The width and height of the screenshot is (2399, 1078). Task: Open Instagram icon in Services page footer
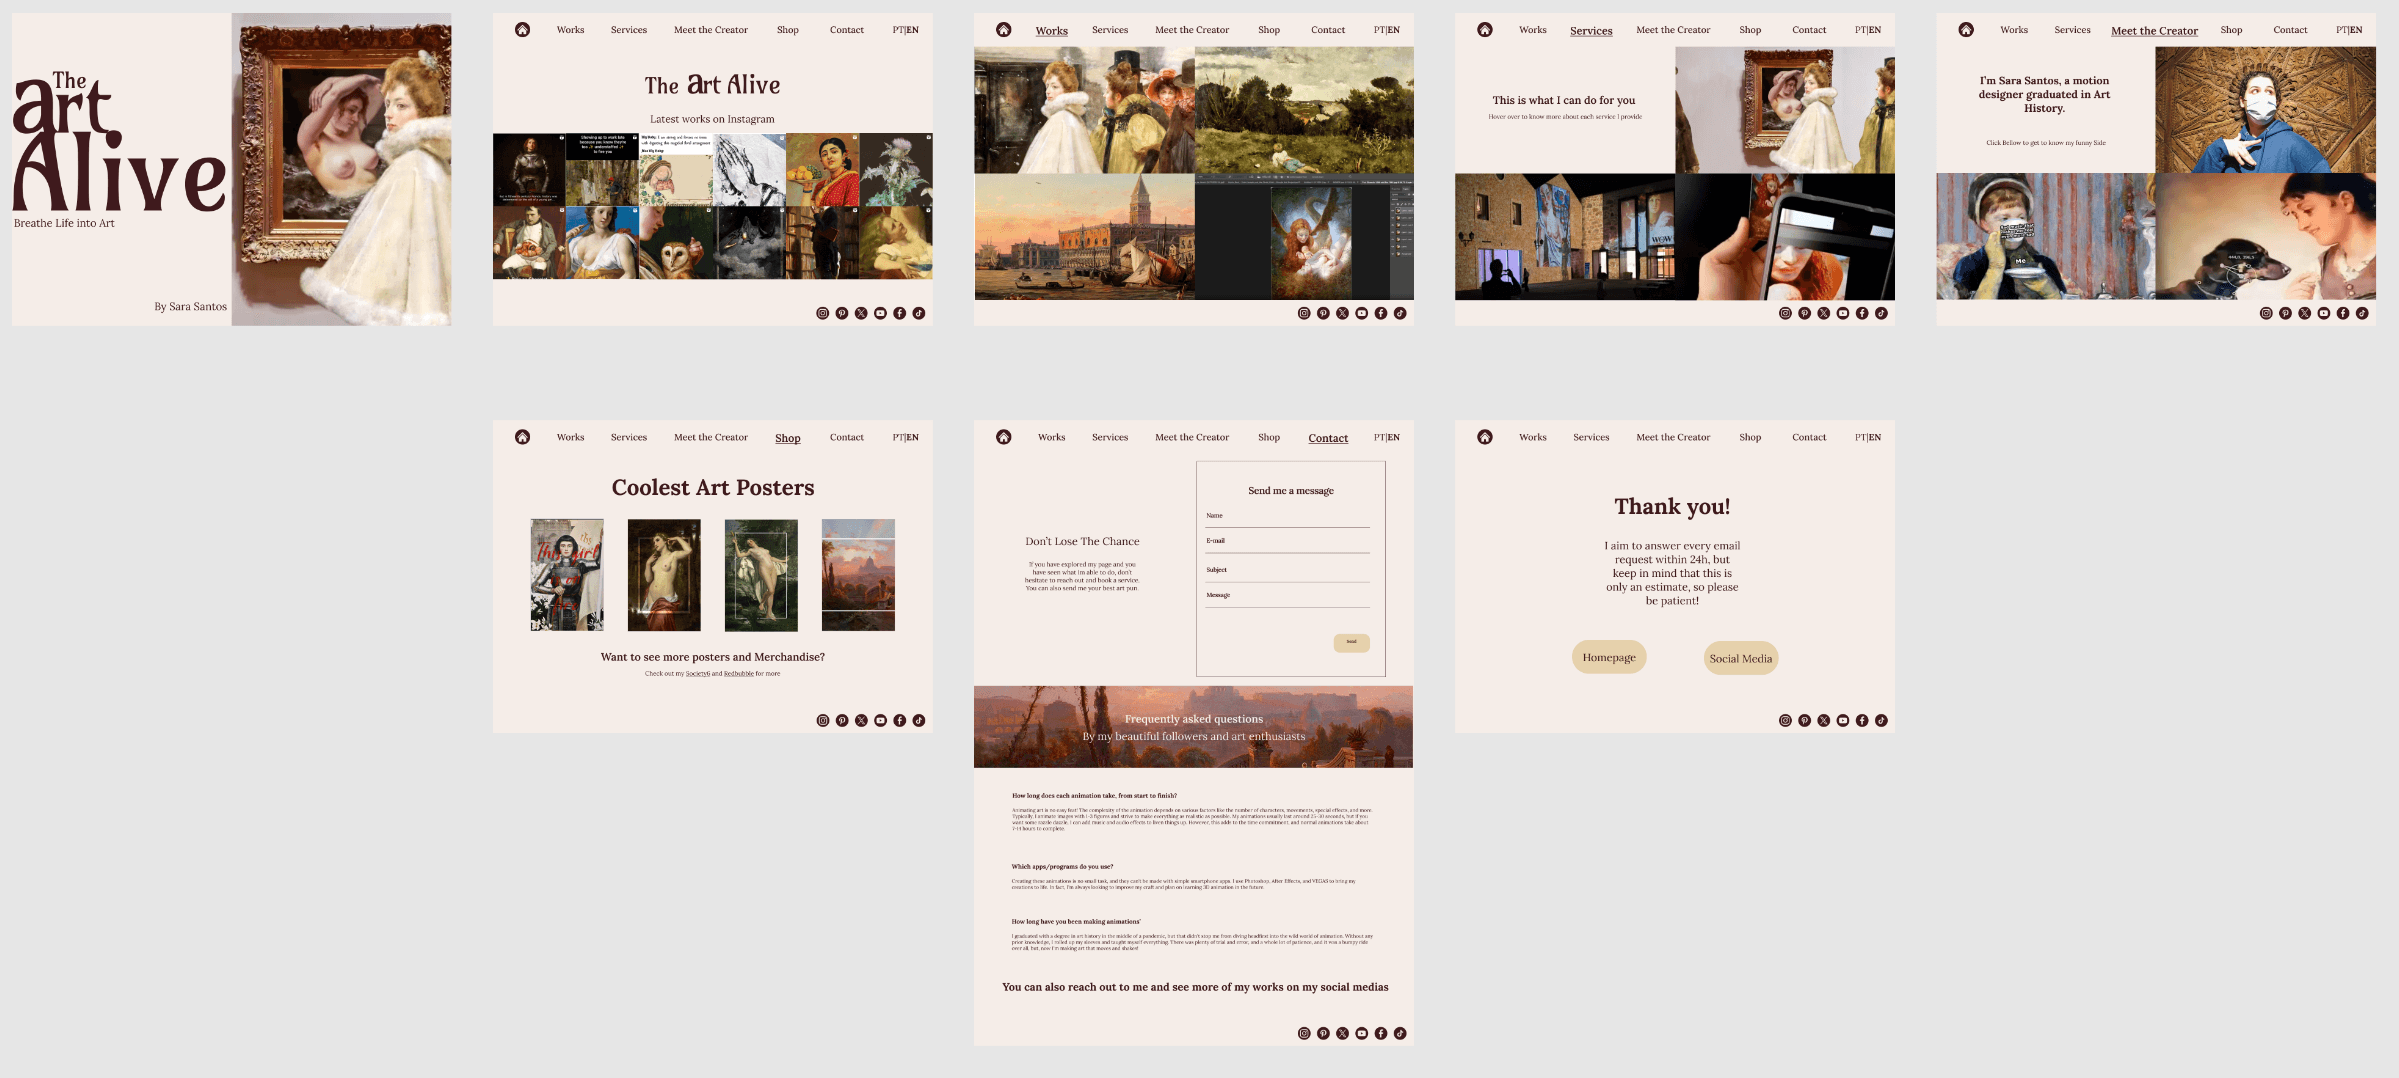coord(1785,313)
